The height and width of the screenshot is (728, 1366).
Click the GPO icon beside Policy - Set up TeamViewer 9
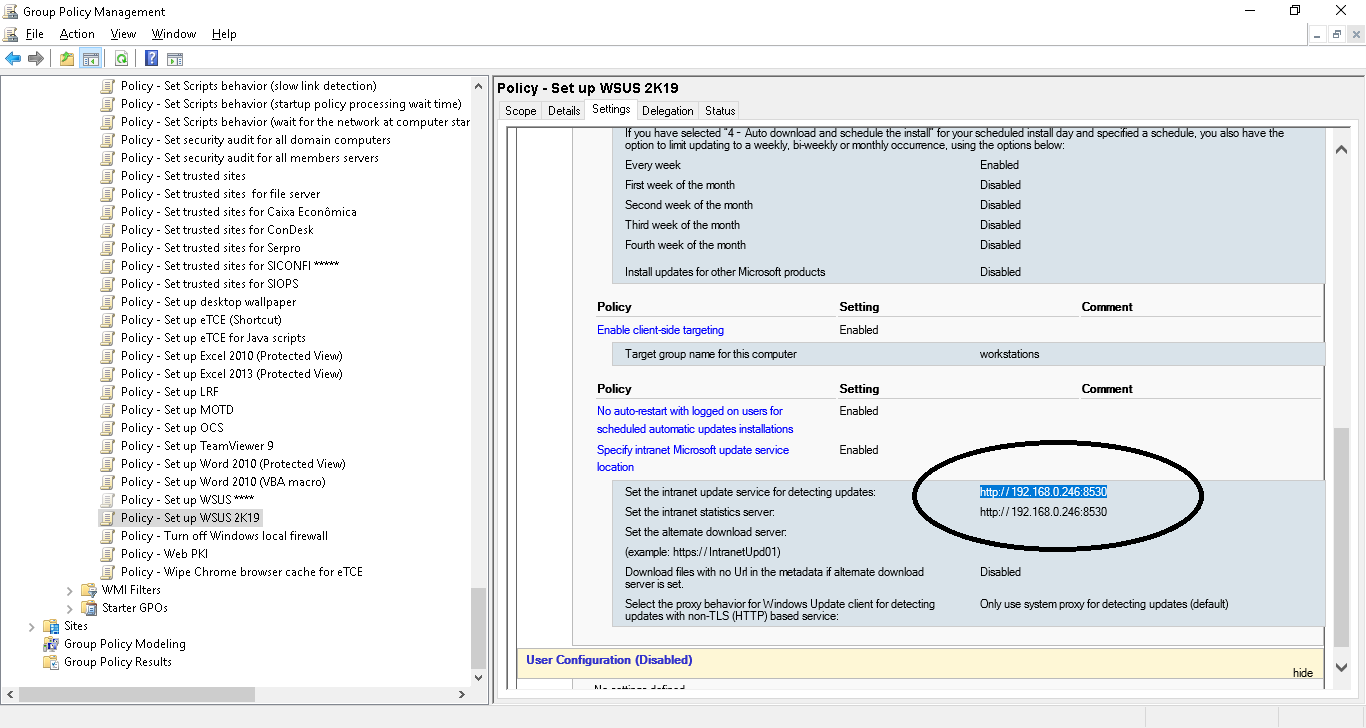[108, 446]
